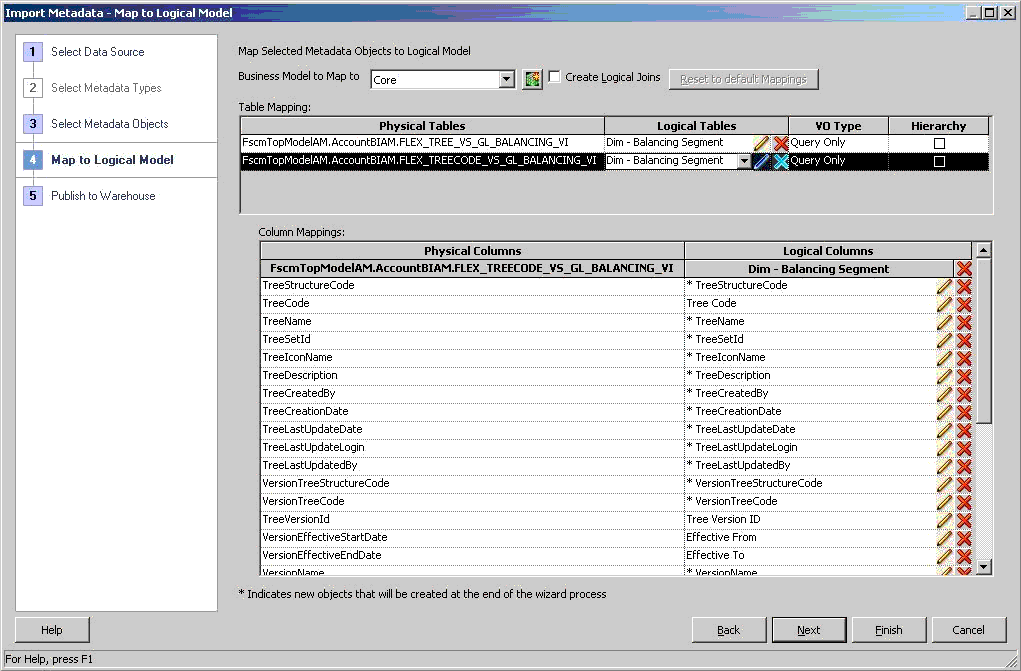This screenshot has width=1021, height=671.
Task: Delete the TreeName column mapping
Action: tap(964, 322)
